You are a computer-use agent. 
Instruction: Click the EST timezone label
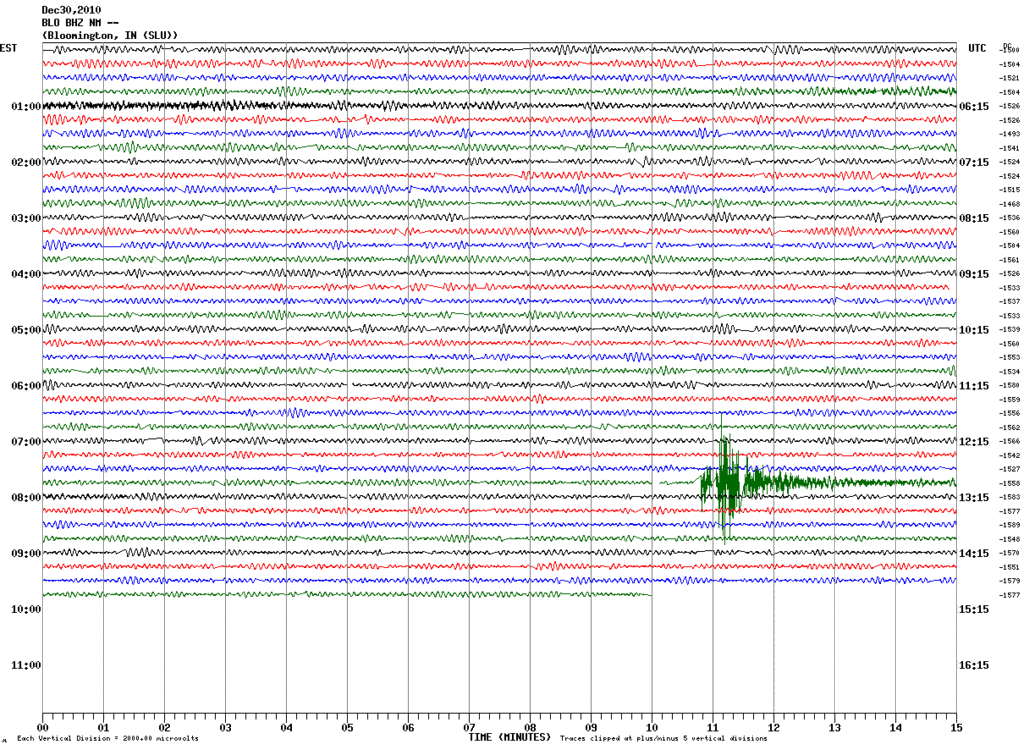coord(8,48)
